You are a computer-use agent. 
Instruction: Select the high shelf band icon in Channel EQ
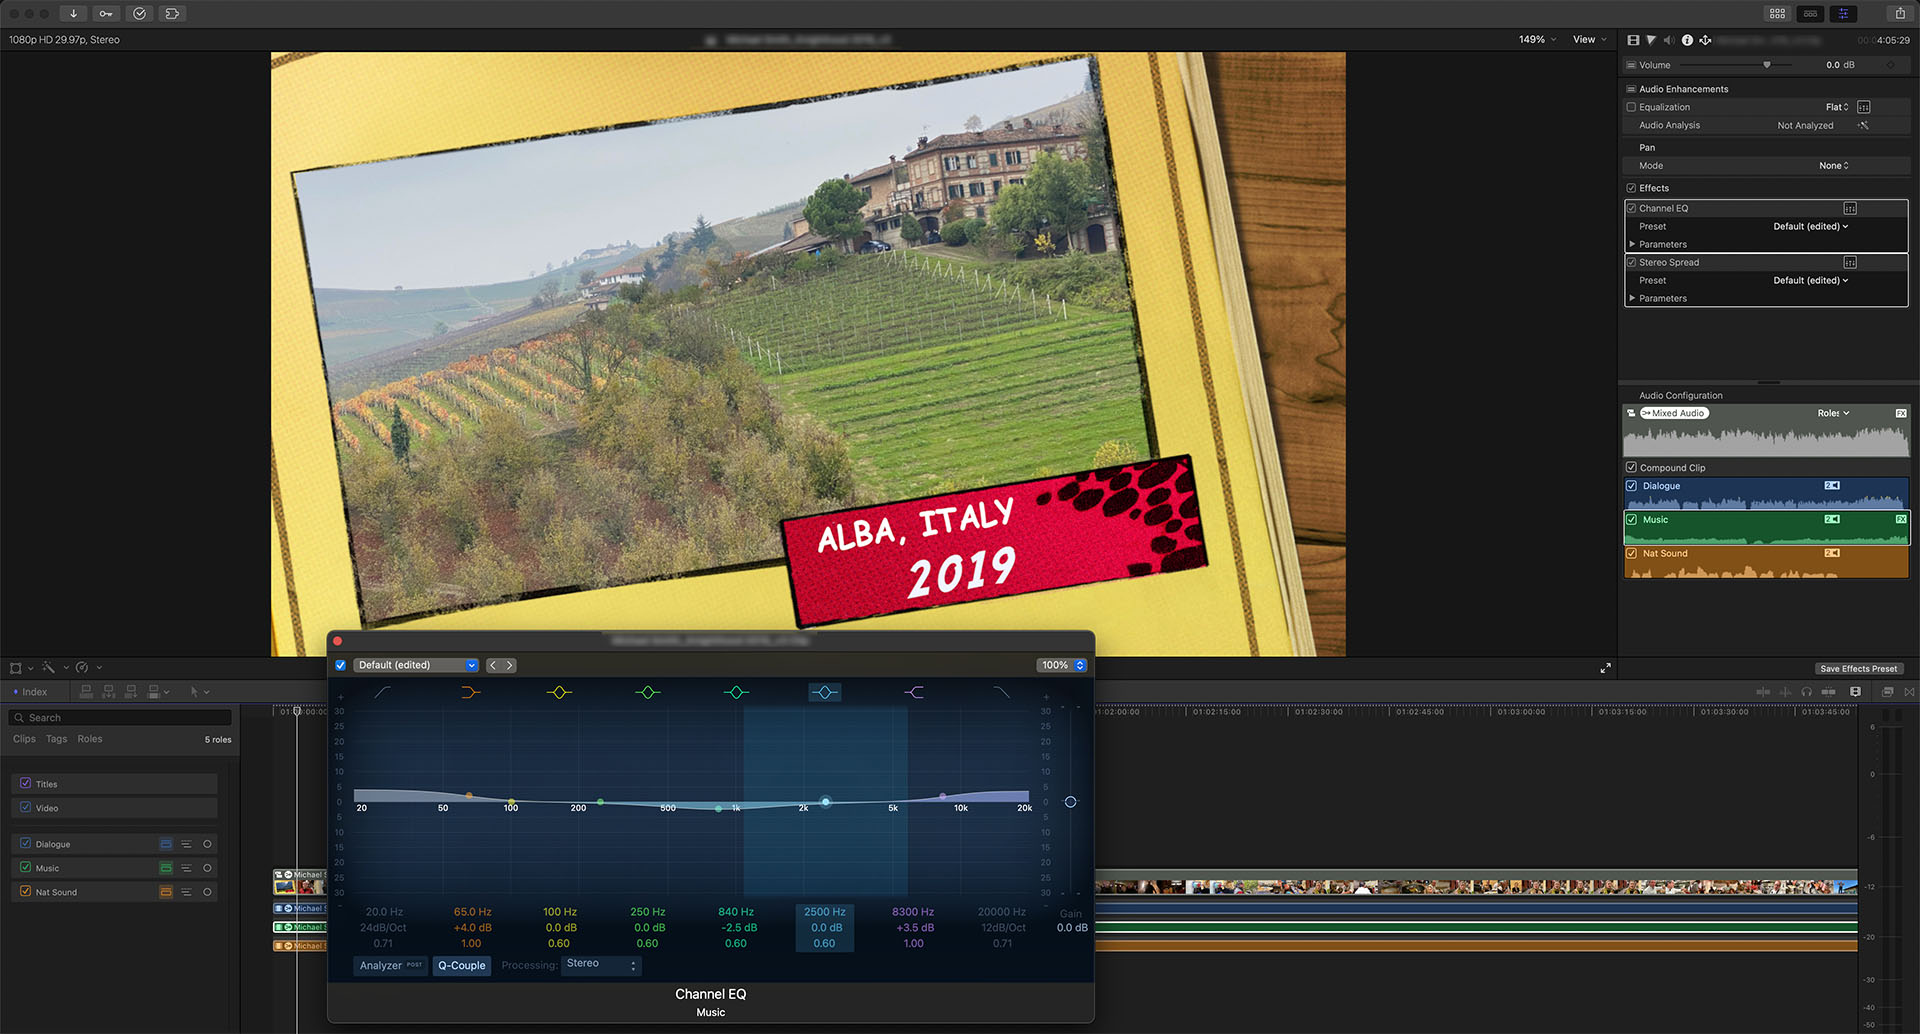click(x=914, y=692)
